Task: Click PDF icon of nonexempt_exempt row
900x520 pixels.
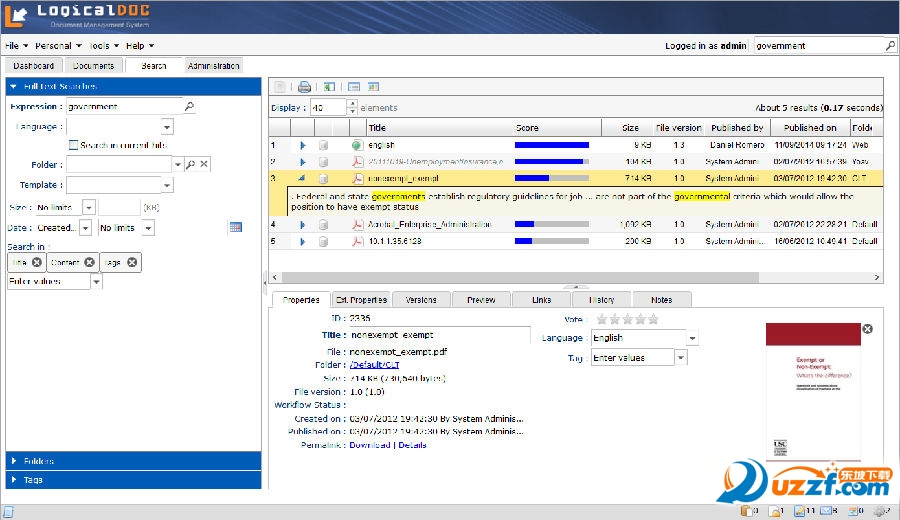Action: click(357, 178)
